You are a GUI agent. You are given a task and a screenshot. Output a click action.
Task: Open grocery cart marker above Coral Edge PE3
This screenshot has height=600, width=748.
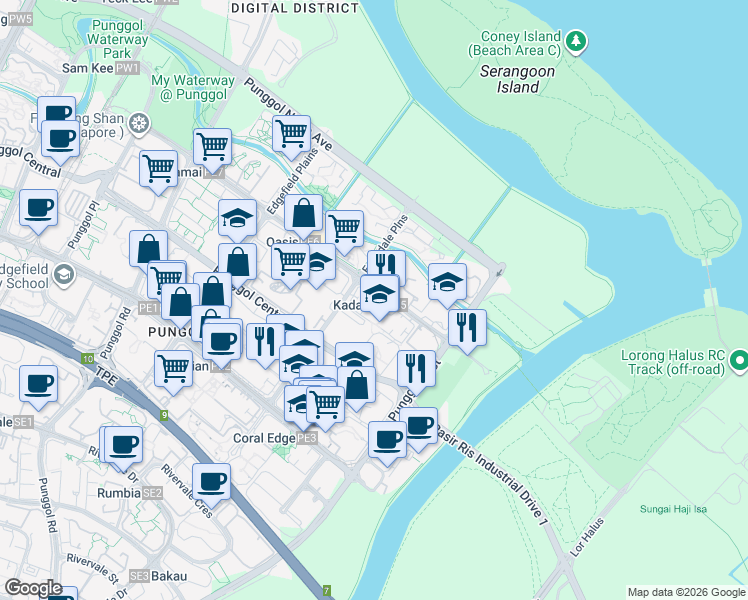(325, 407)
